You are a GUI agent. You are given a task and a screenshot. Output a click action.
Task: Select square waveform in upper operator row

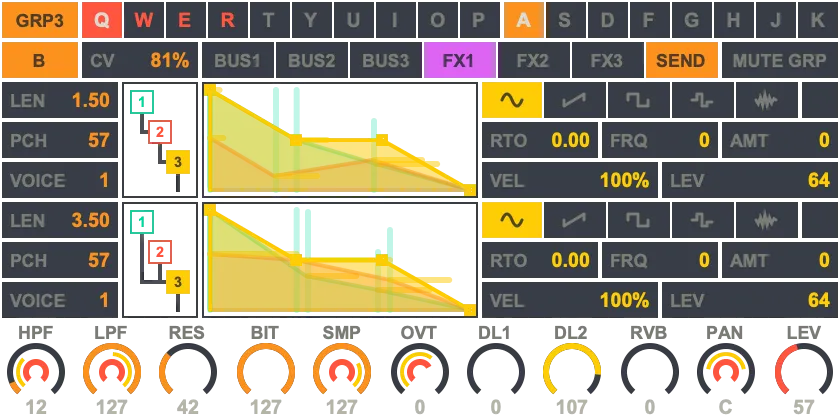638,100
